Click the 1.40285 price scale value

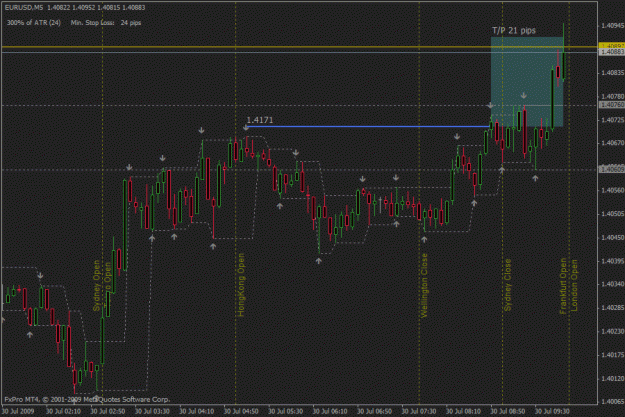(612, 308)
